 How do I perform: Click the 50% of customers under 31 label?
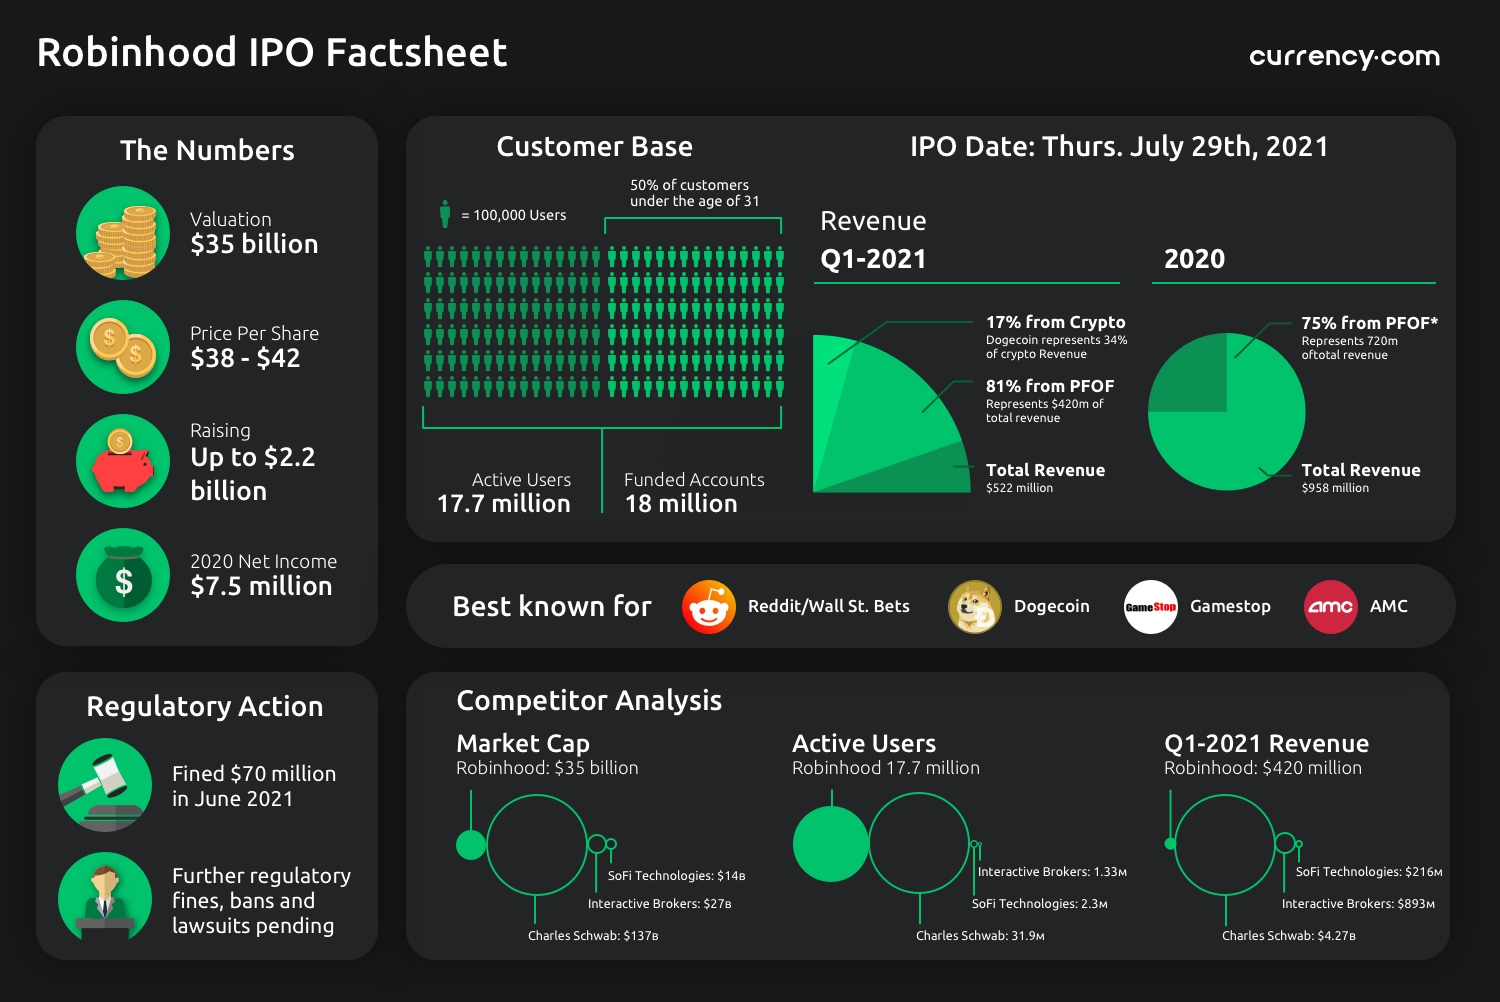[x=695, y=193]
